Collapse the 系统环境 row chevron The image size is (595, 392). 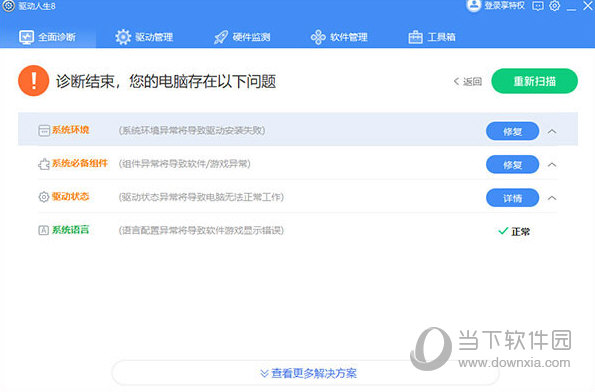tap(552, 131)
